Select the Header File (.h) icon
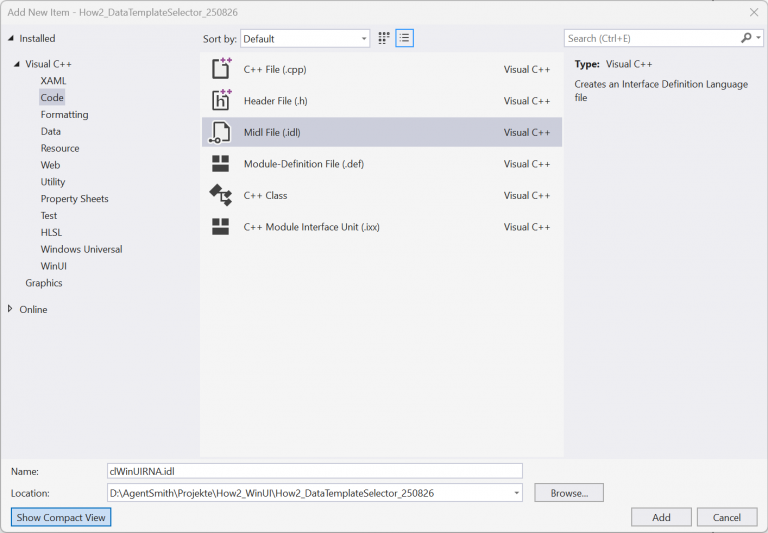This screenshot has width=768, height=533. [221, 100]
